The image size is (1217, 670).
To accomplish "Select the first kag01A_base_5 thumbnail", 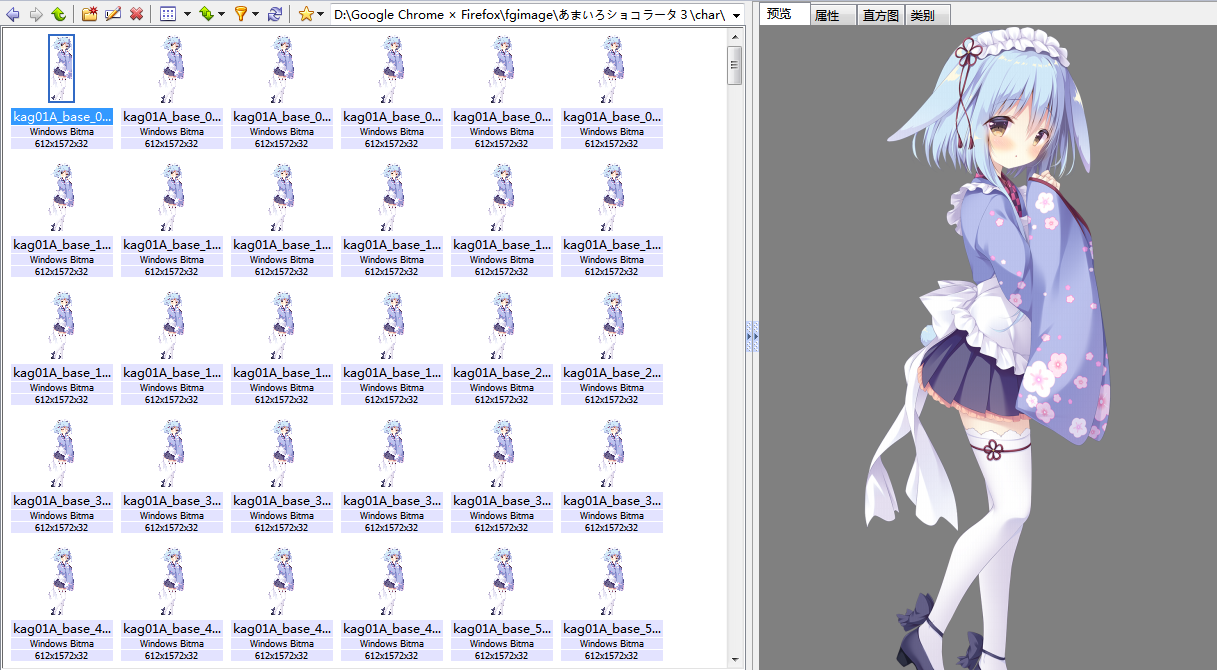I will pos(502,580).
